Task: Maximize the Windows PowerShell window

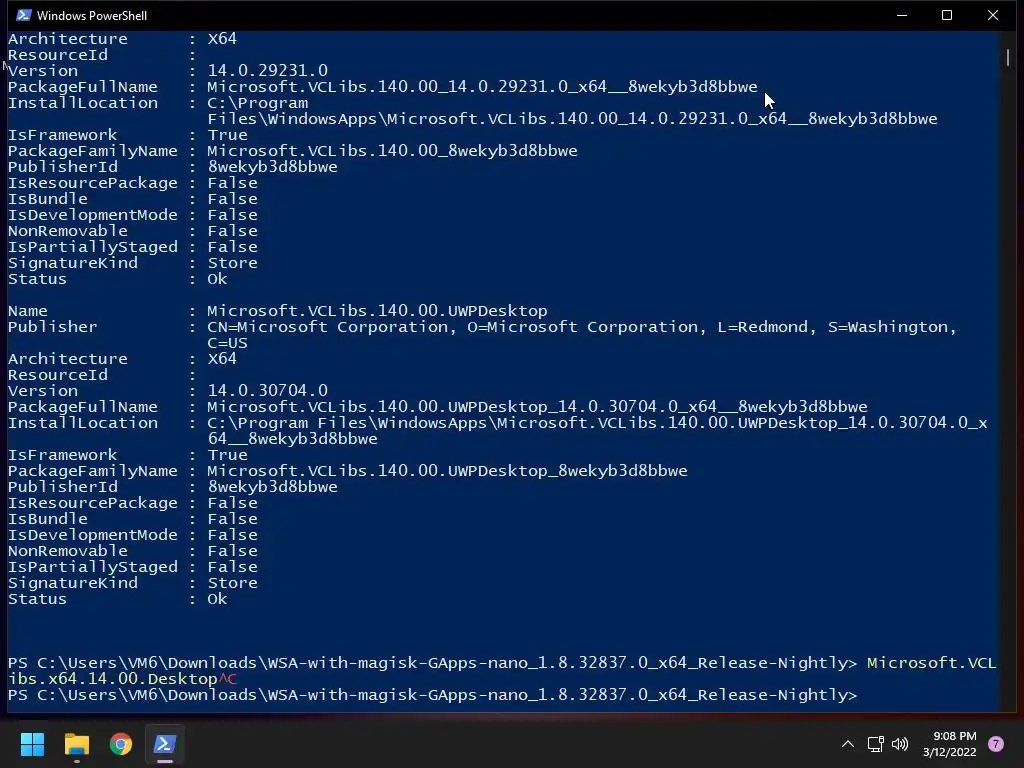Action: (947, 15)
